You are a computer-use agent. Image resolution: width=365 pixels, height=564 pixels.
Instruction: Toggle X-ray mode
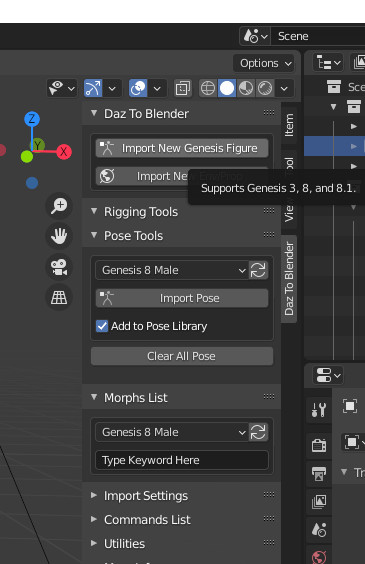[x=183, y=88]
